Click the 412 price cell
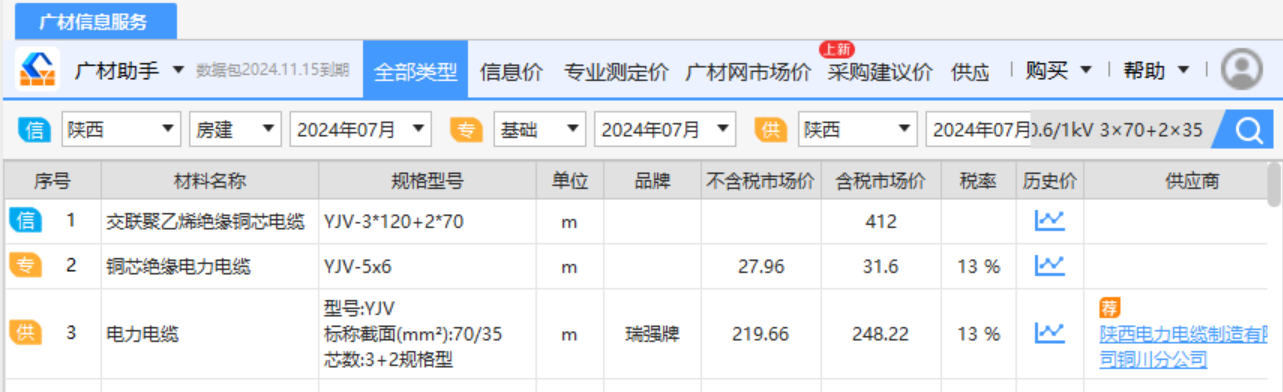The height and width of the screenshot is (392, 1283). click(x=881, y=221)
